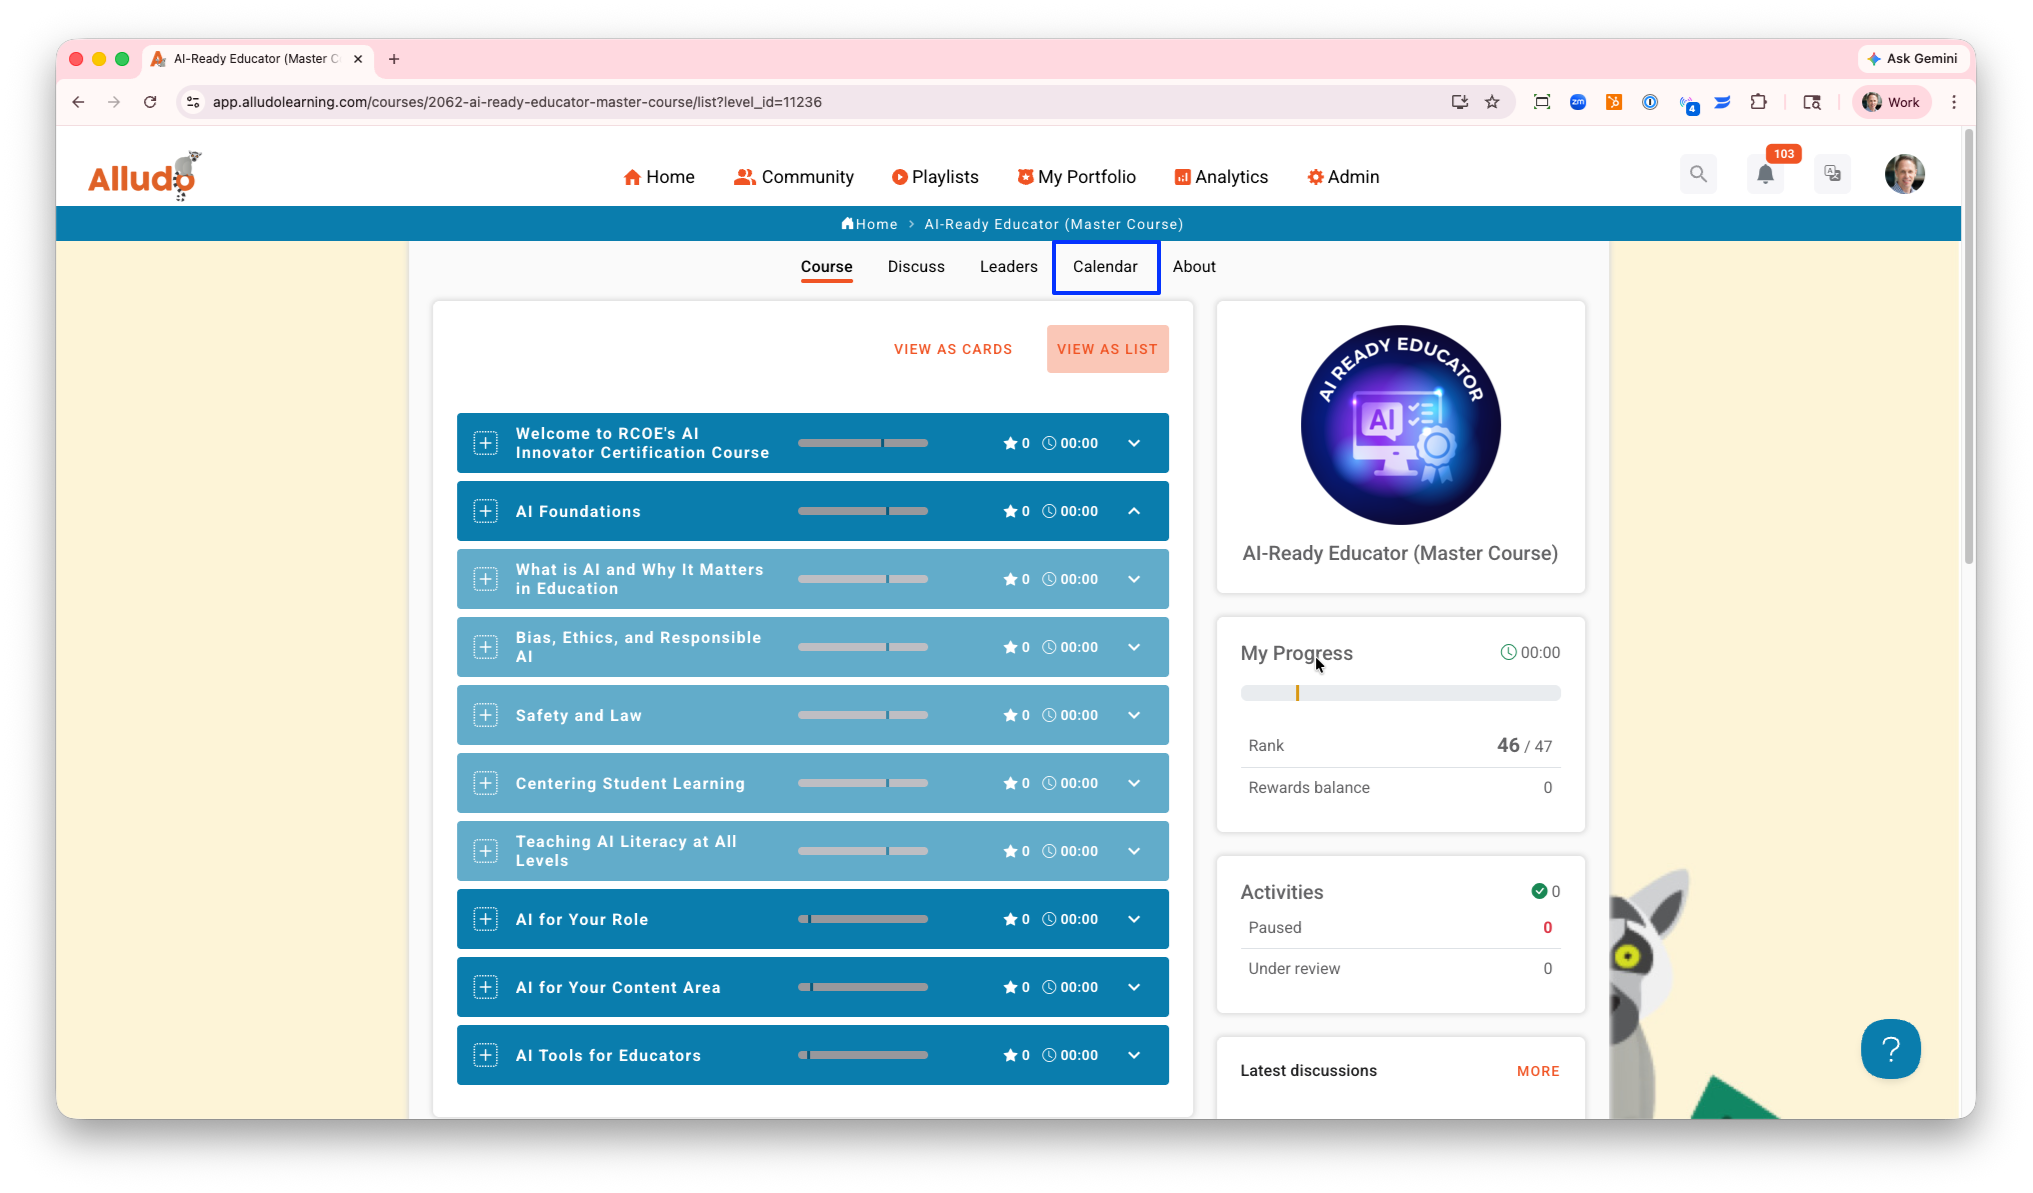Switch to the Calendar tab
The width and height of the screenshot is (2033, 1193).
[1105, 267]
